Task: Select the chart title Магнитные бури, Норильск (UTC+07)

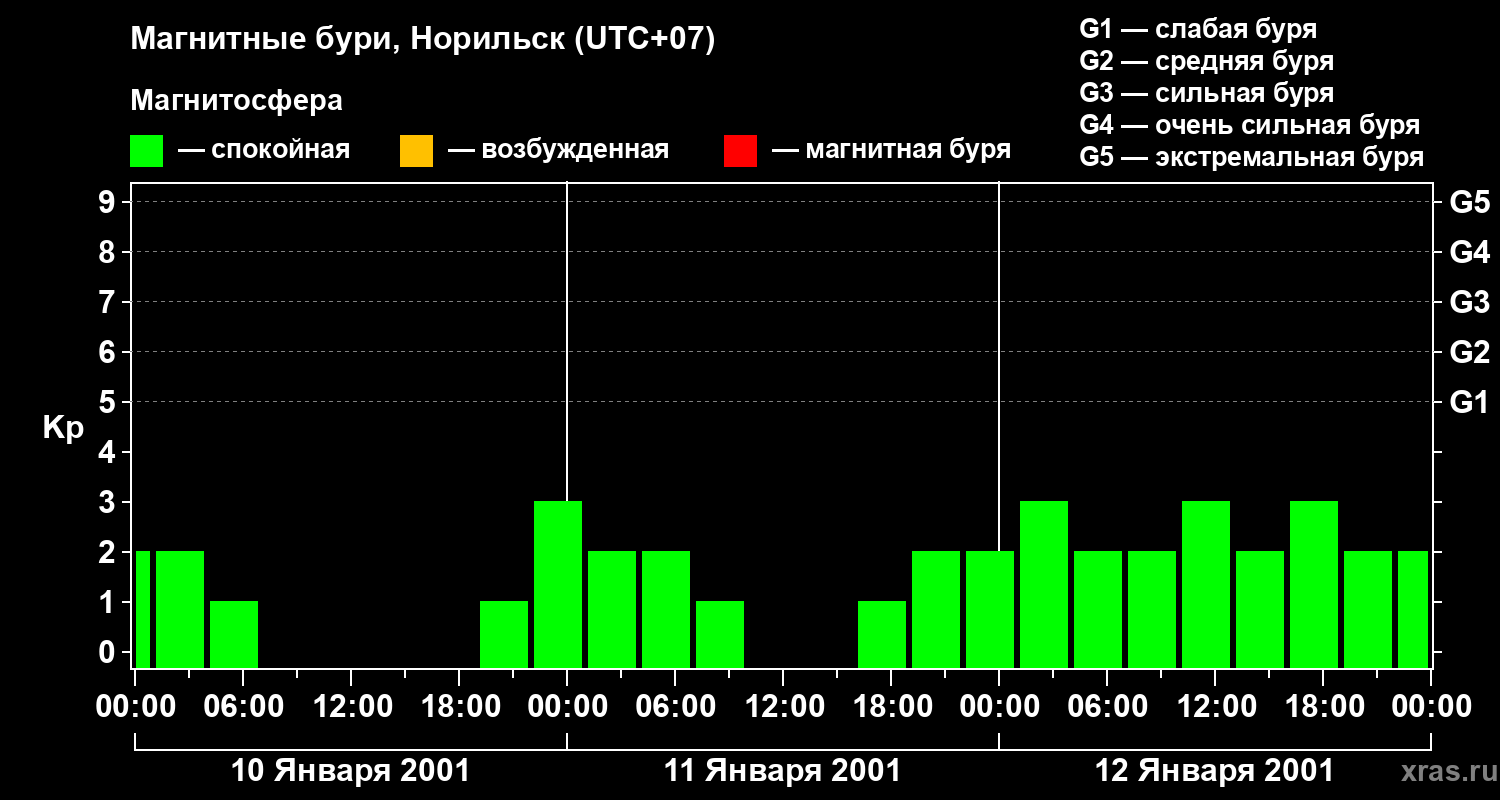Action: coord(423,40)
